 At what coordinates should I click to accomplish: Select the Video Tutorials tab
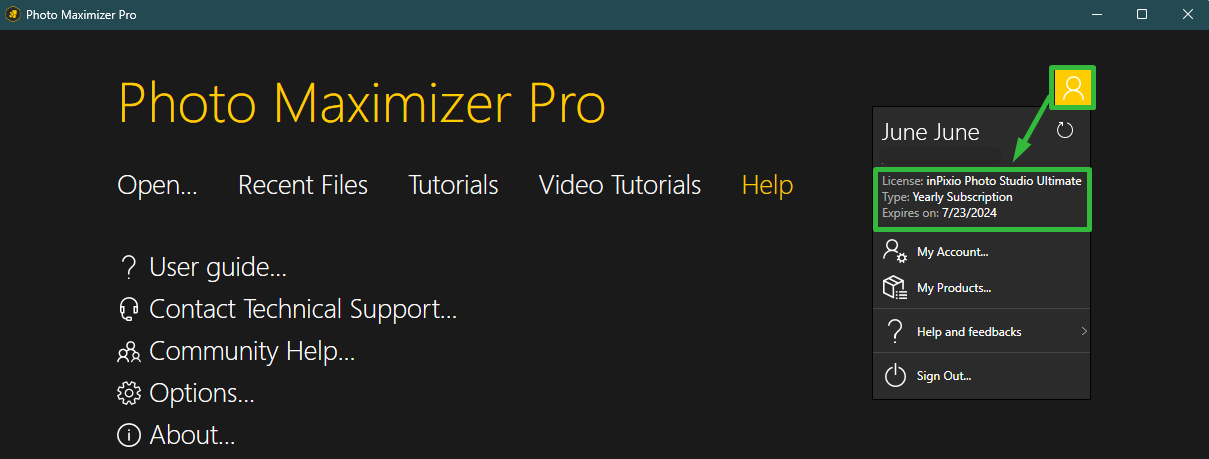[620, 185]
